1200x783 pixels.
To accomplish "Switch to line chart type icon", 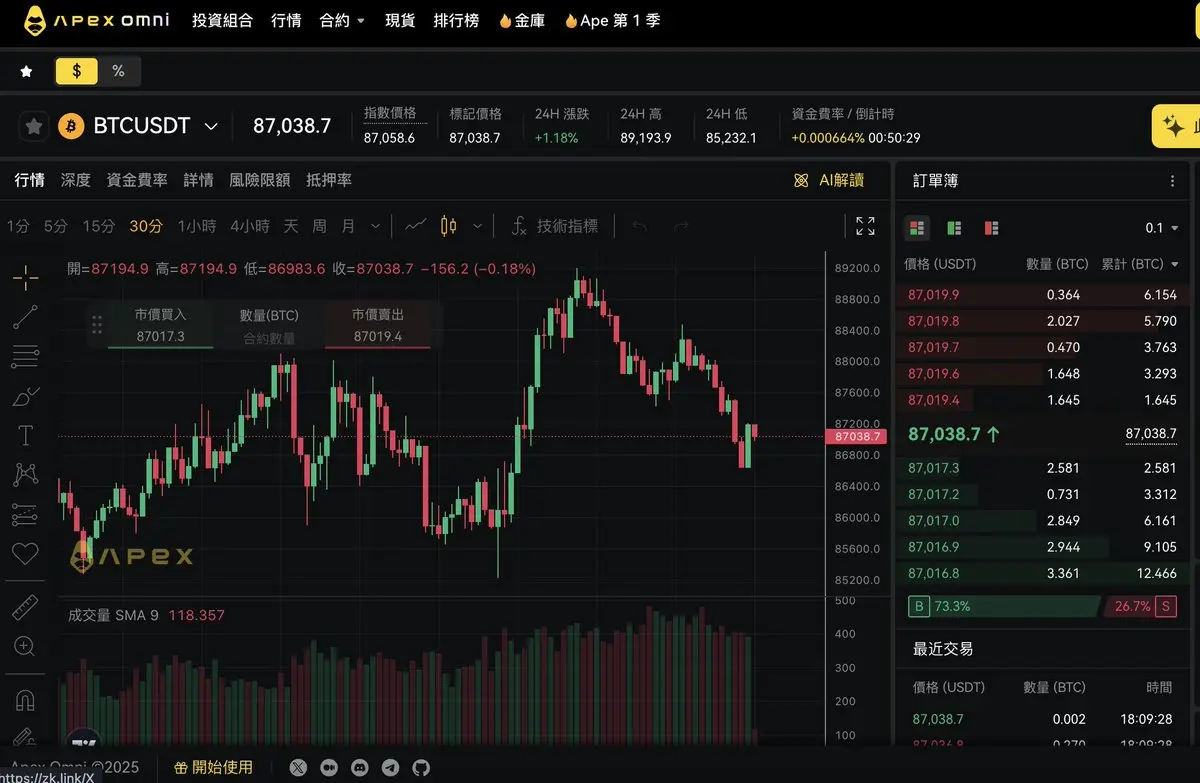I will pos(416,226).
